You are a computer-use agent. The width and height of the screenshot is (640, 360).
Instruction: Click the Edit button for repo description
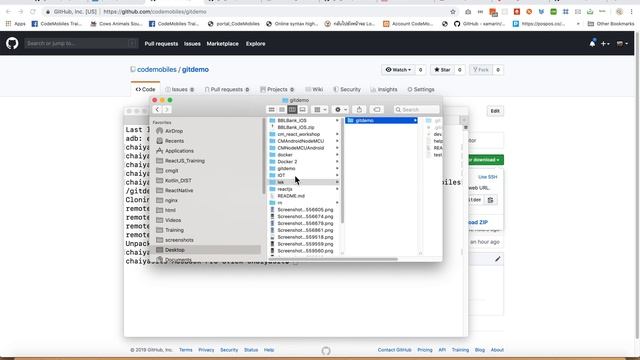coord(495,111)
